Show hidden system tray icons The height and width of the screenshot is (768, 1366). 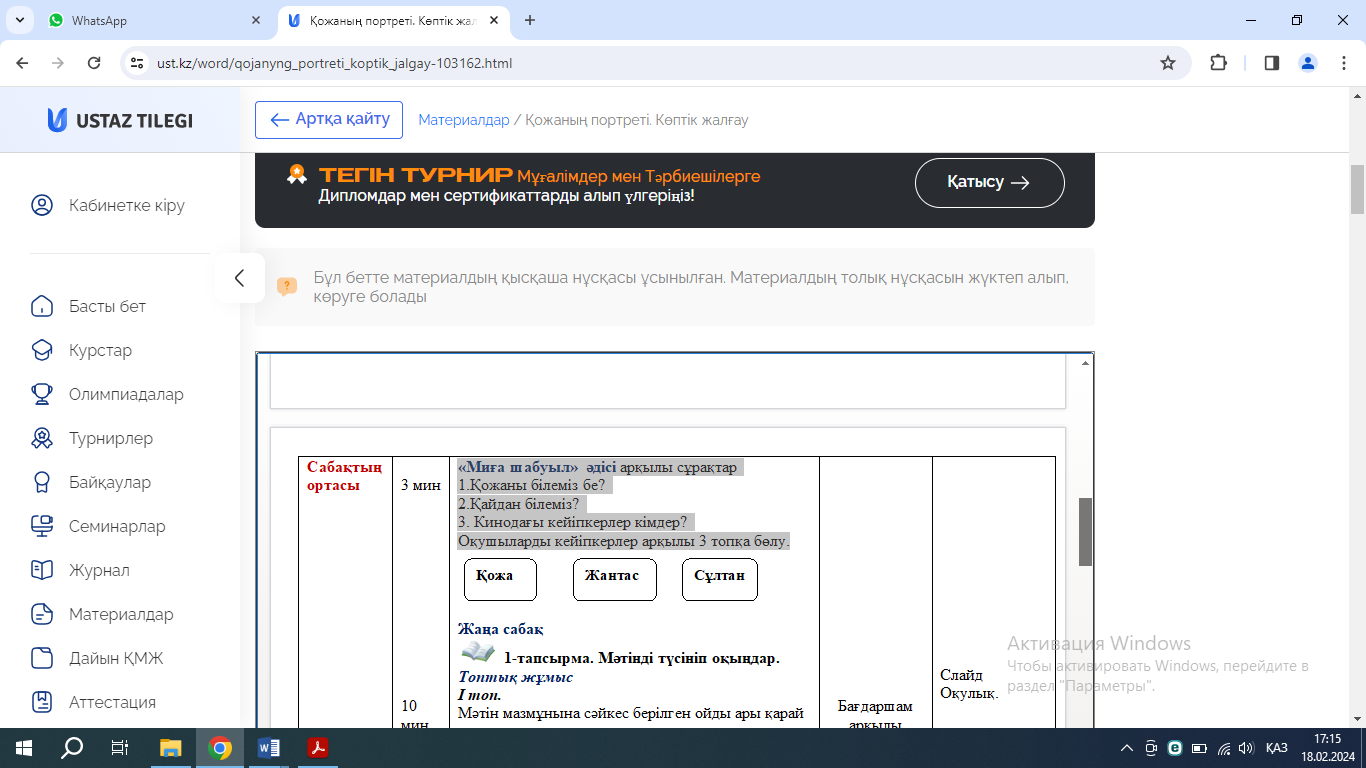[x=1127, y=748]
